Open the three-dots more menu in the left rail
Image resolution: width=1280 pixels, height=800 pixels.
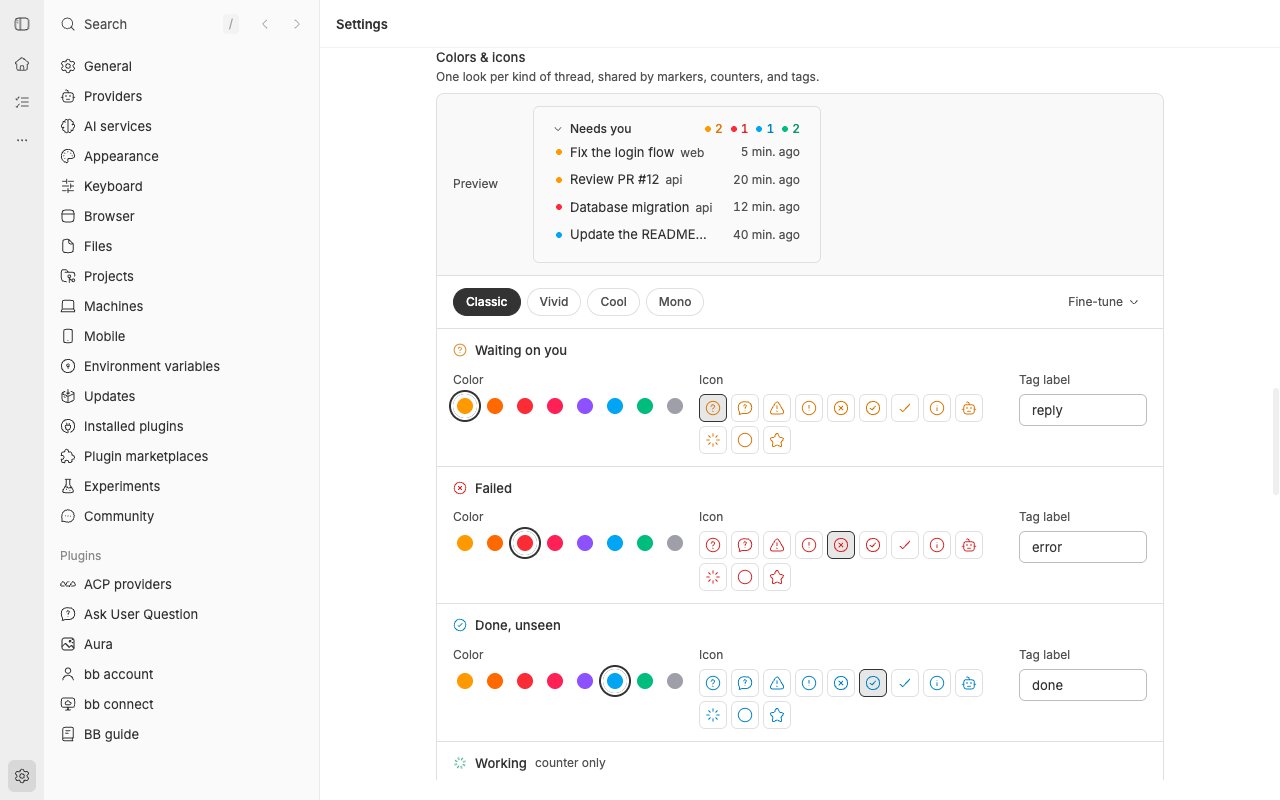(22, 140)
